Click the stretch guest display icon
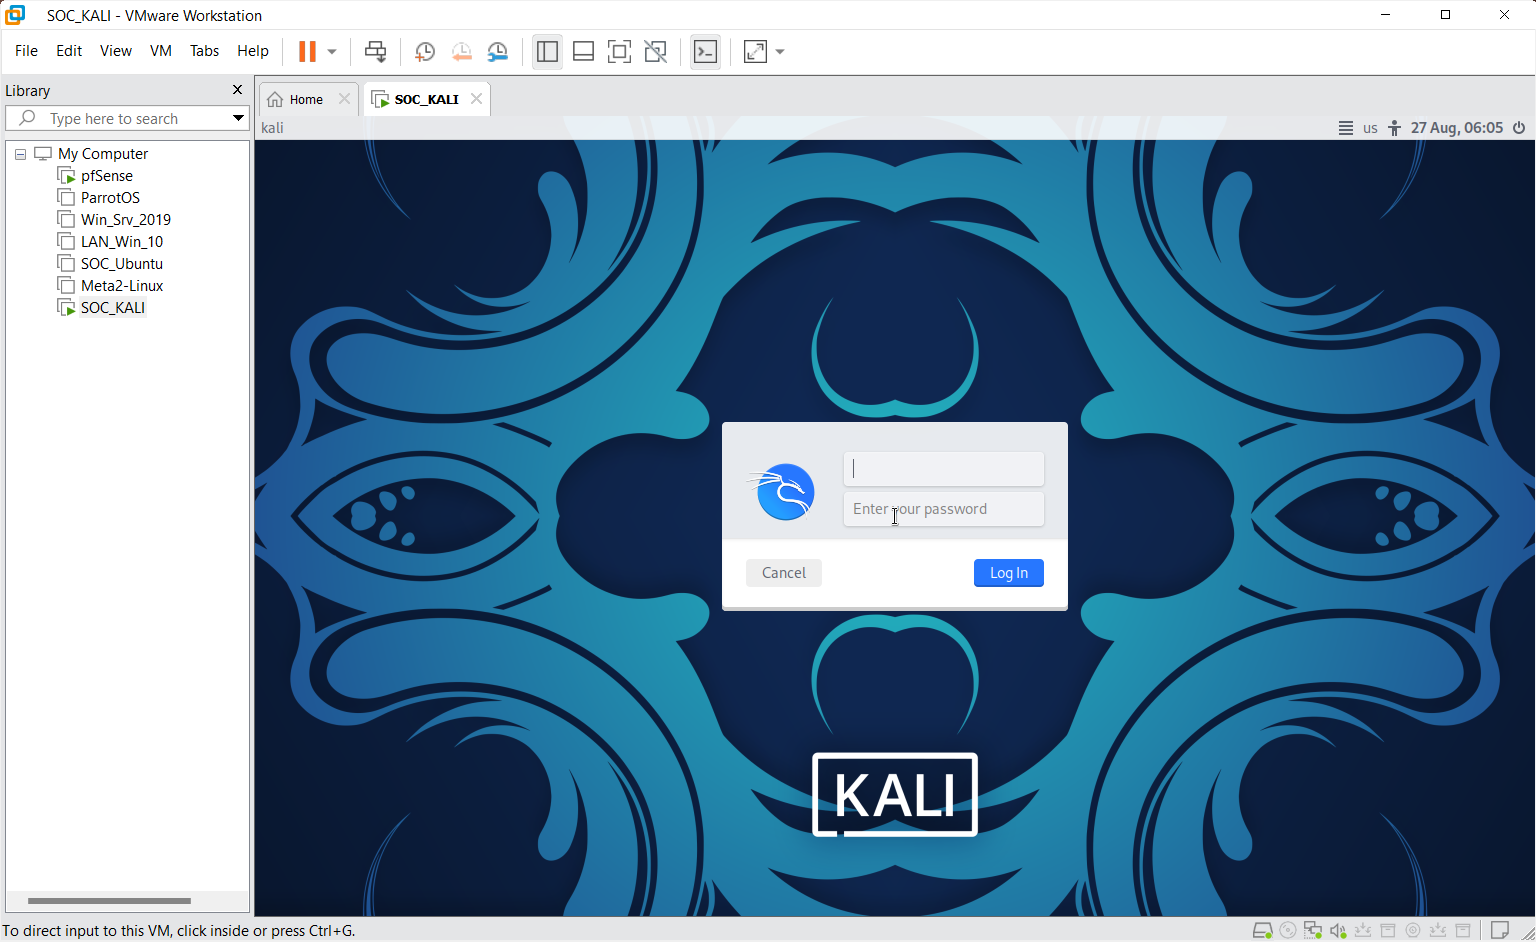The image size is (1536, 942). tap(755, 51)
